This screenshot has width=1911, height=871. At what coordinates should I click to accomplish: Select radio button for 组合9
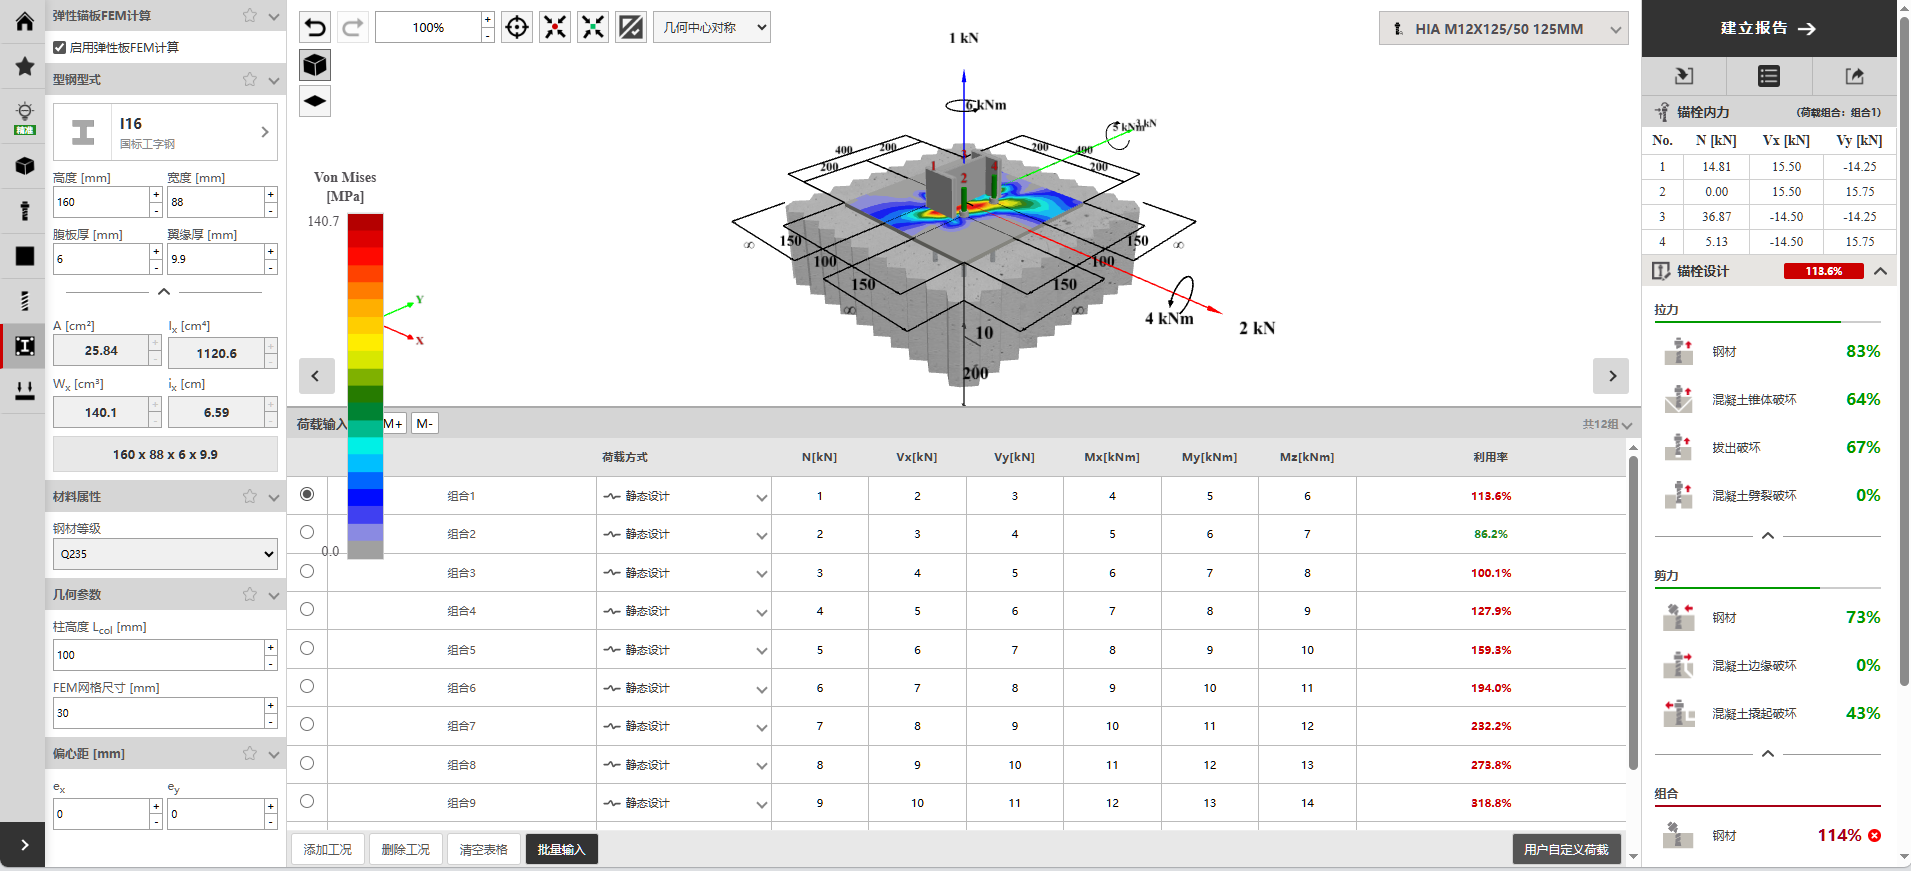pos(307,801)
